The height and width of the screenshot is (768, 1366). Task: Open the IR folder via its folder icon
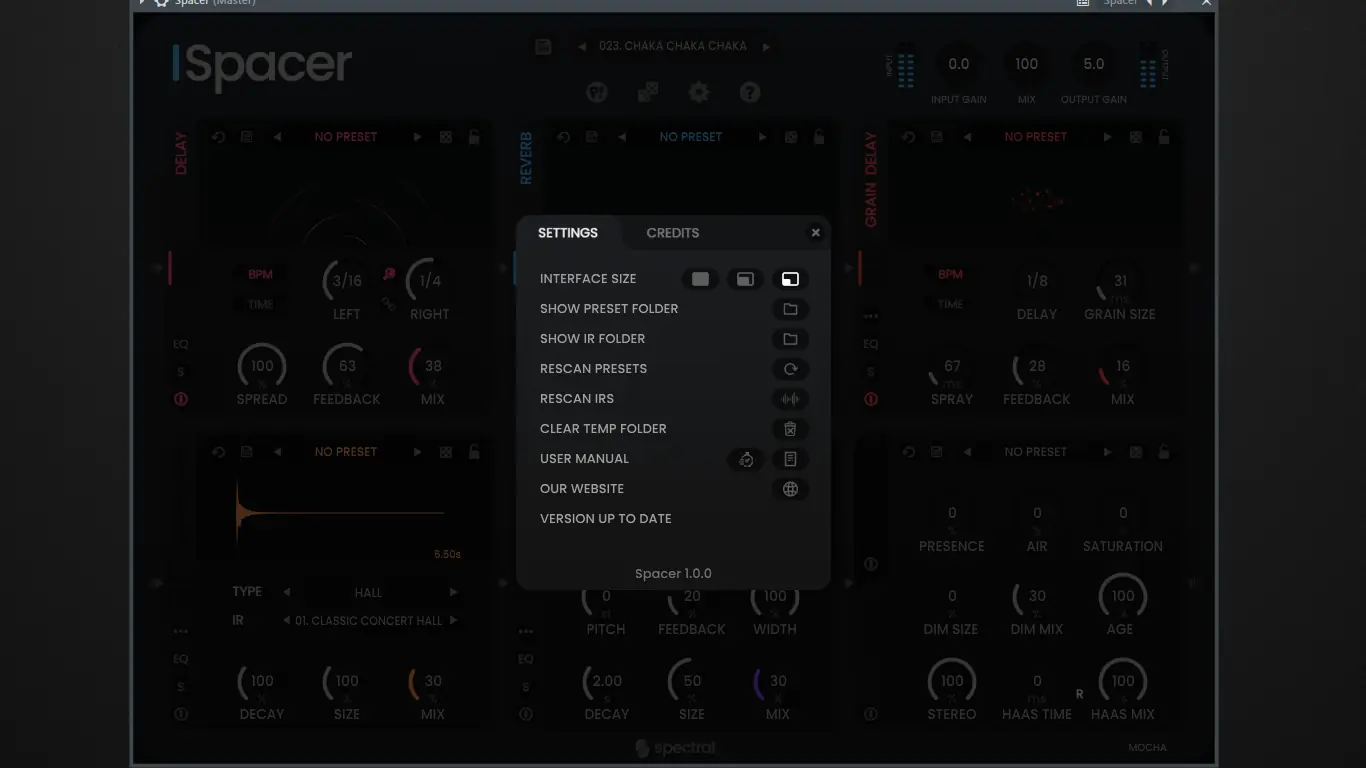tap(790, 339)
